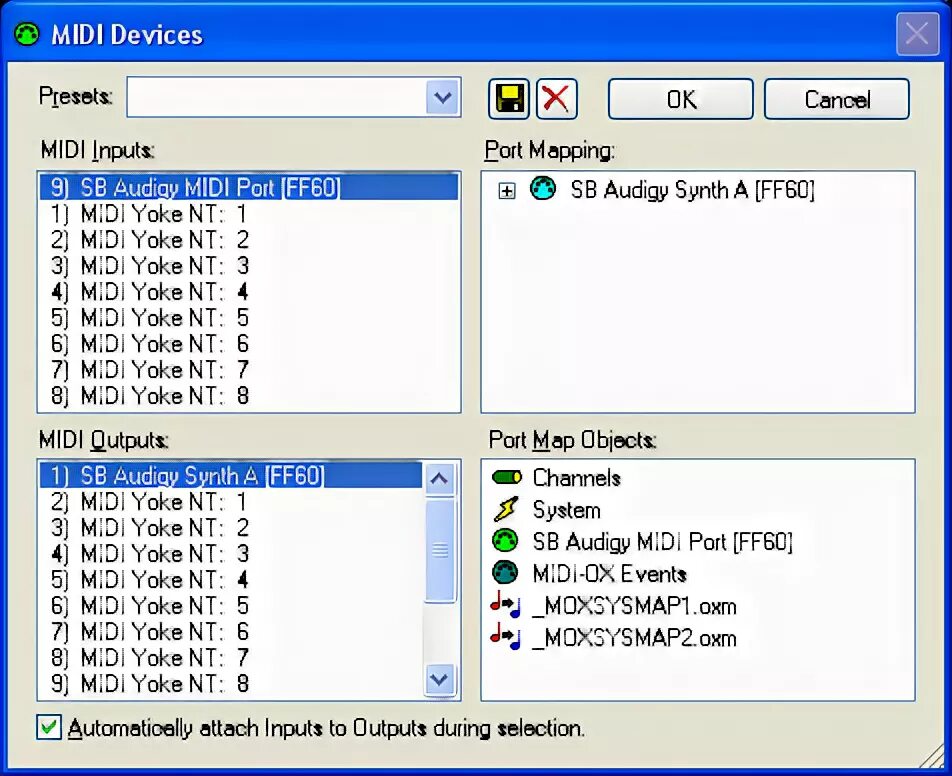Select output 6) MIDI Yoke NT: 5
The width and height of the screenshot is (952, 776).
(x=231, y=606)
